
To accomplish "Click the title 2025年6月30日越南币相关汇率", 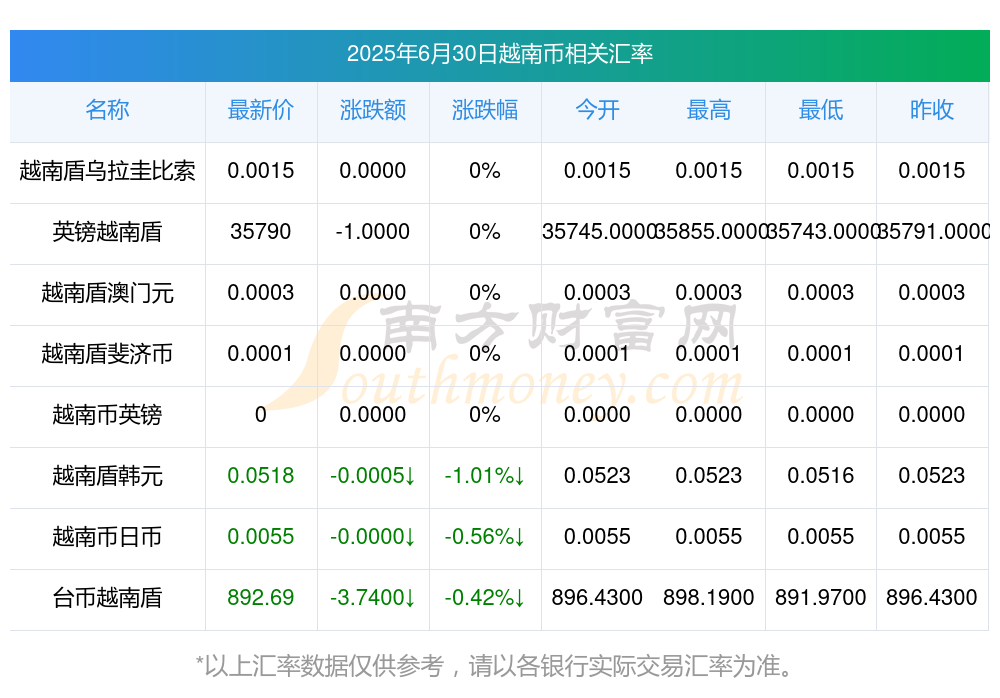I will (499, 54).
